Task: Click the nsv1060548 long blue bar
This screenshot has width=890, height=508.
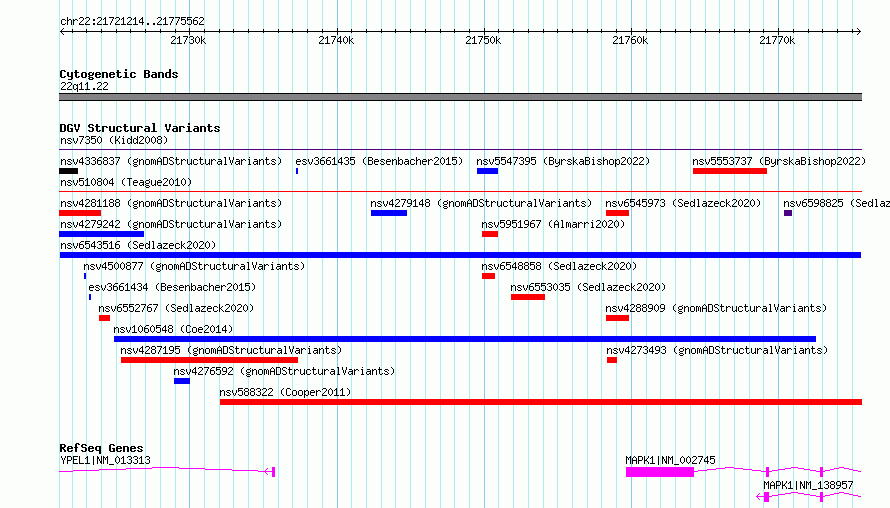Action: point(465,339)
